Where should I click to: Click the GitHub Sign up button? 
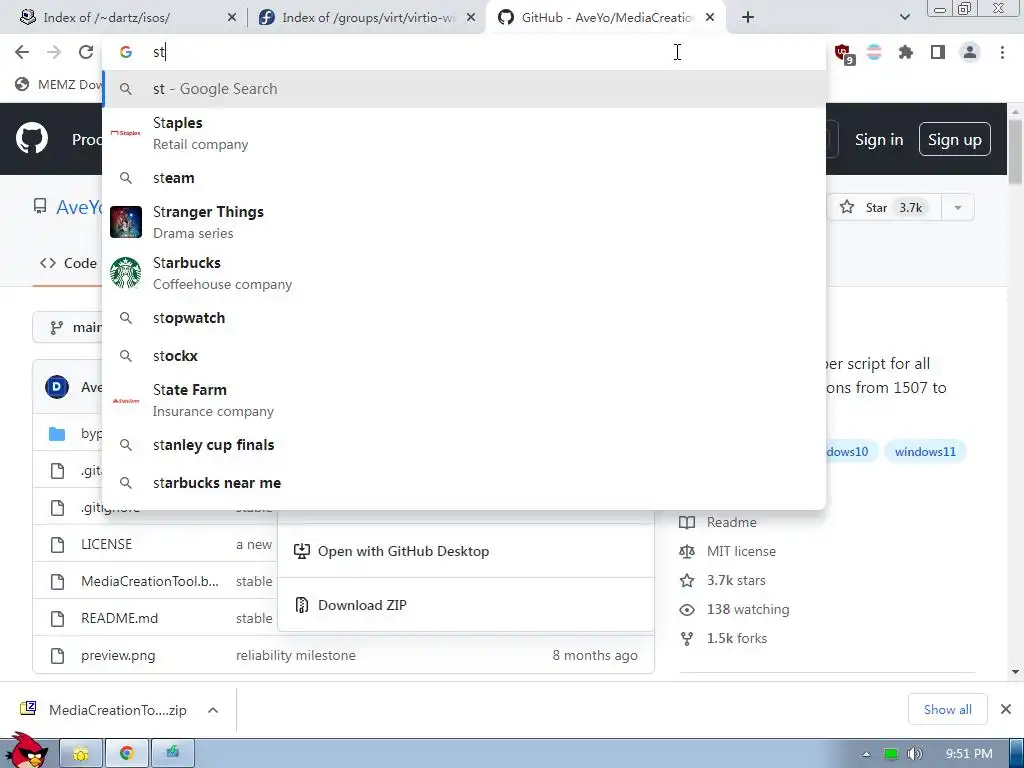tap(954, 140)
